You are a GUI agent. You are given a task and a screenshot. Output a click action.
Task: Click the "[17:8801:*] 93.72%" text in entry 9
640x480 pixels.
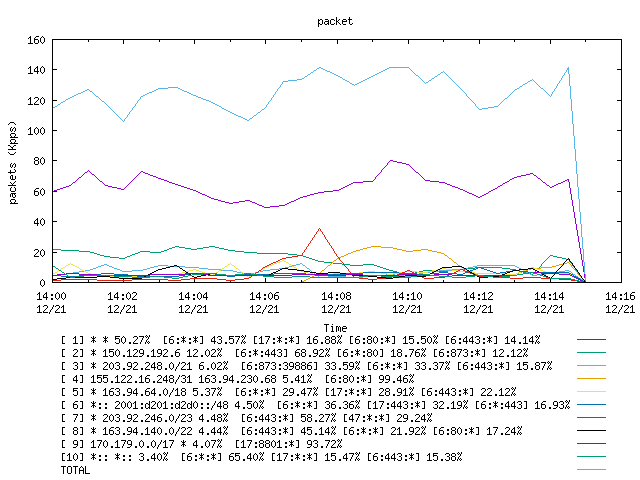click(289, 444)
